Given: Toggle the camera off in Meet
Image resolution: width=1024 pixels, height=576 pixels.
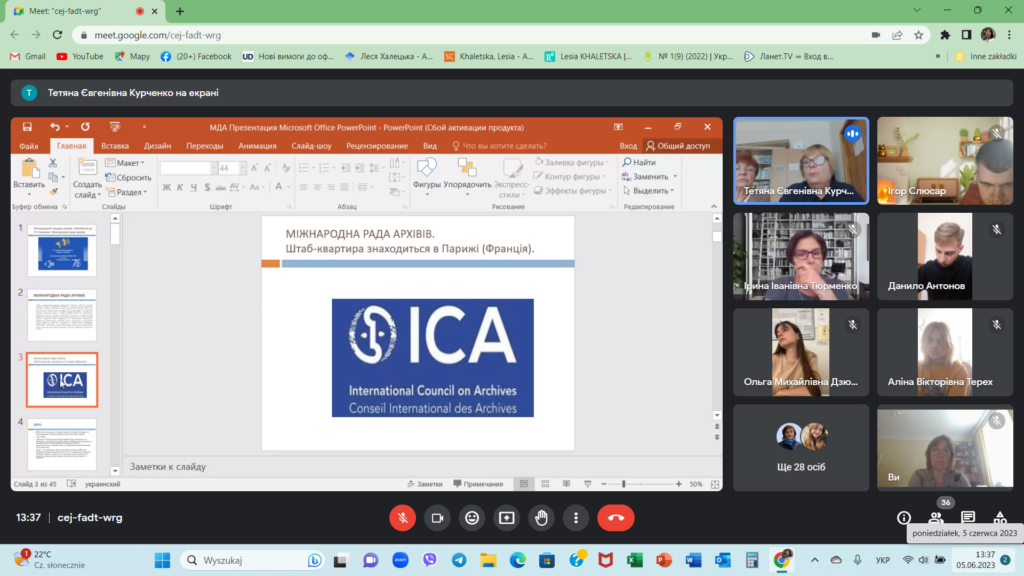Looking at the screenshot, I should 436,517.
